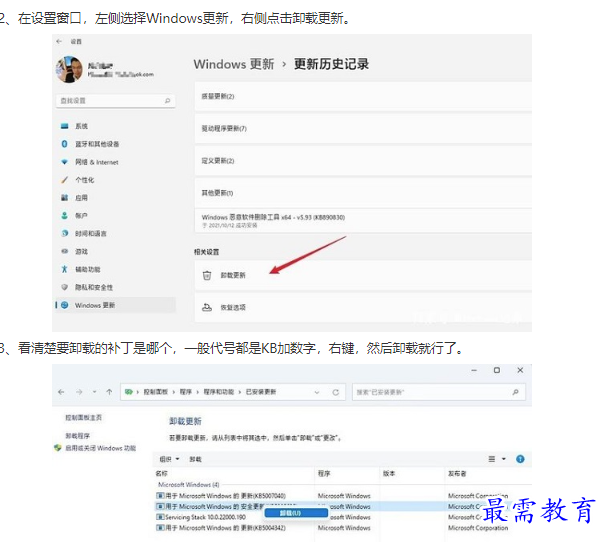604x542 pixels.
Task: Select the Windows 恶意软件删除工具 KB890830 entry
Action: (x=363, y=220)
